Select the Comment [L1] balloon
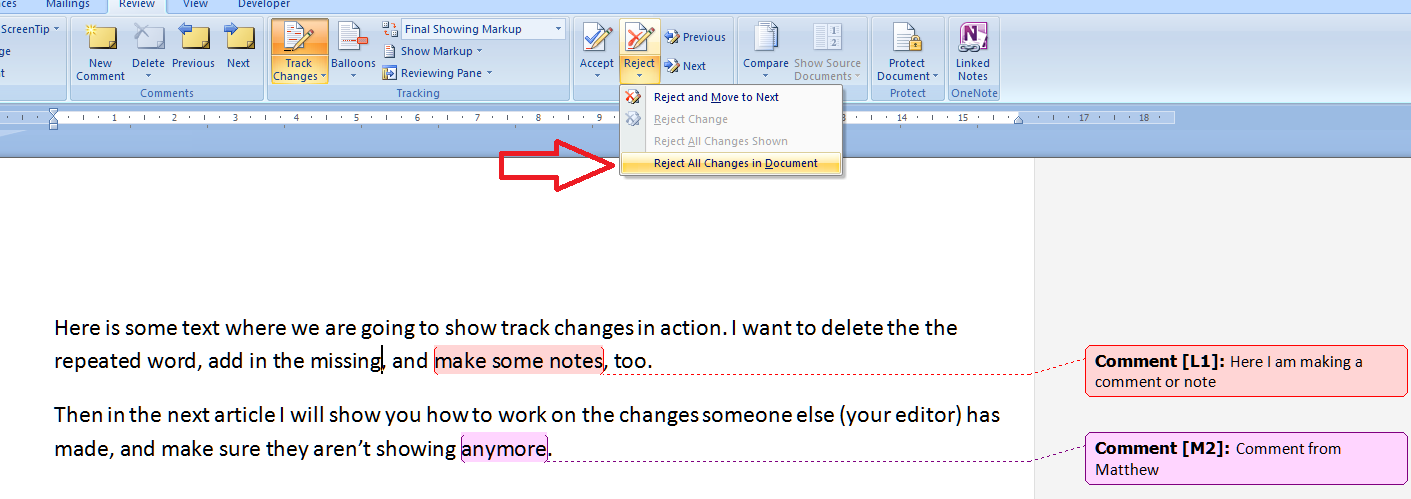Screen dimensions: 1411x499 (1245, 371)
